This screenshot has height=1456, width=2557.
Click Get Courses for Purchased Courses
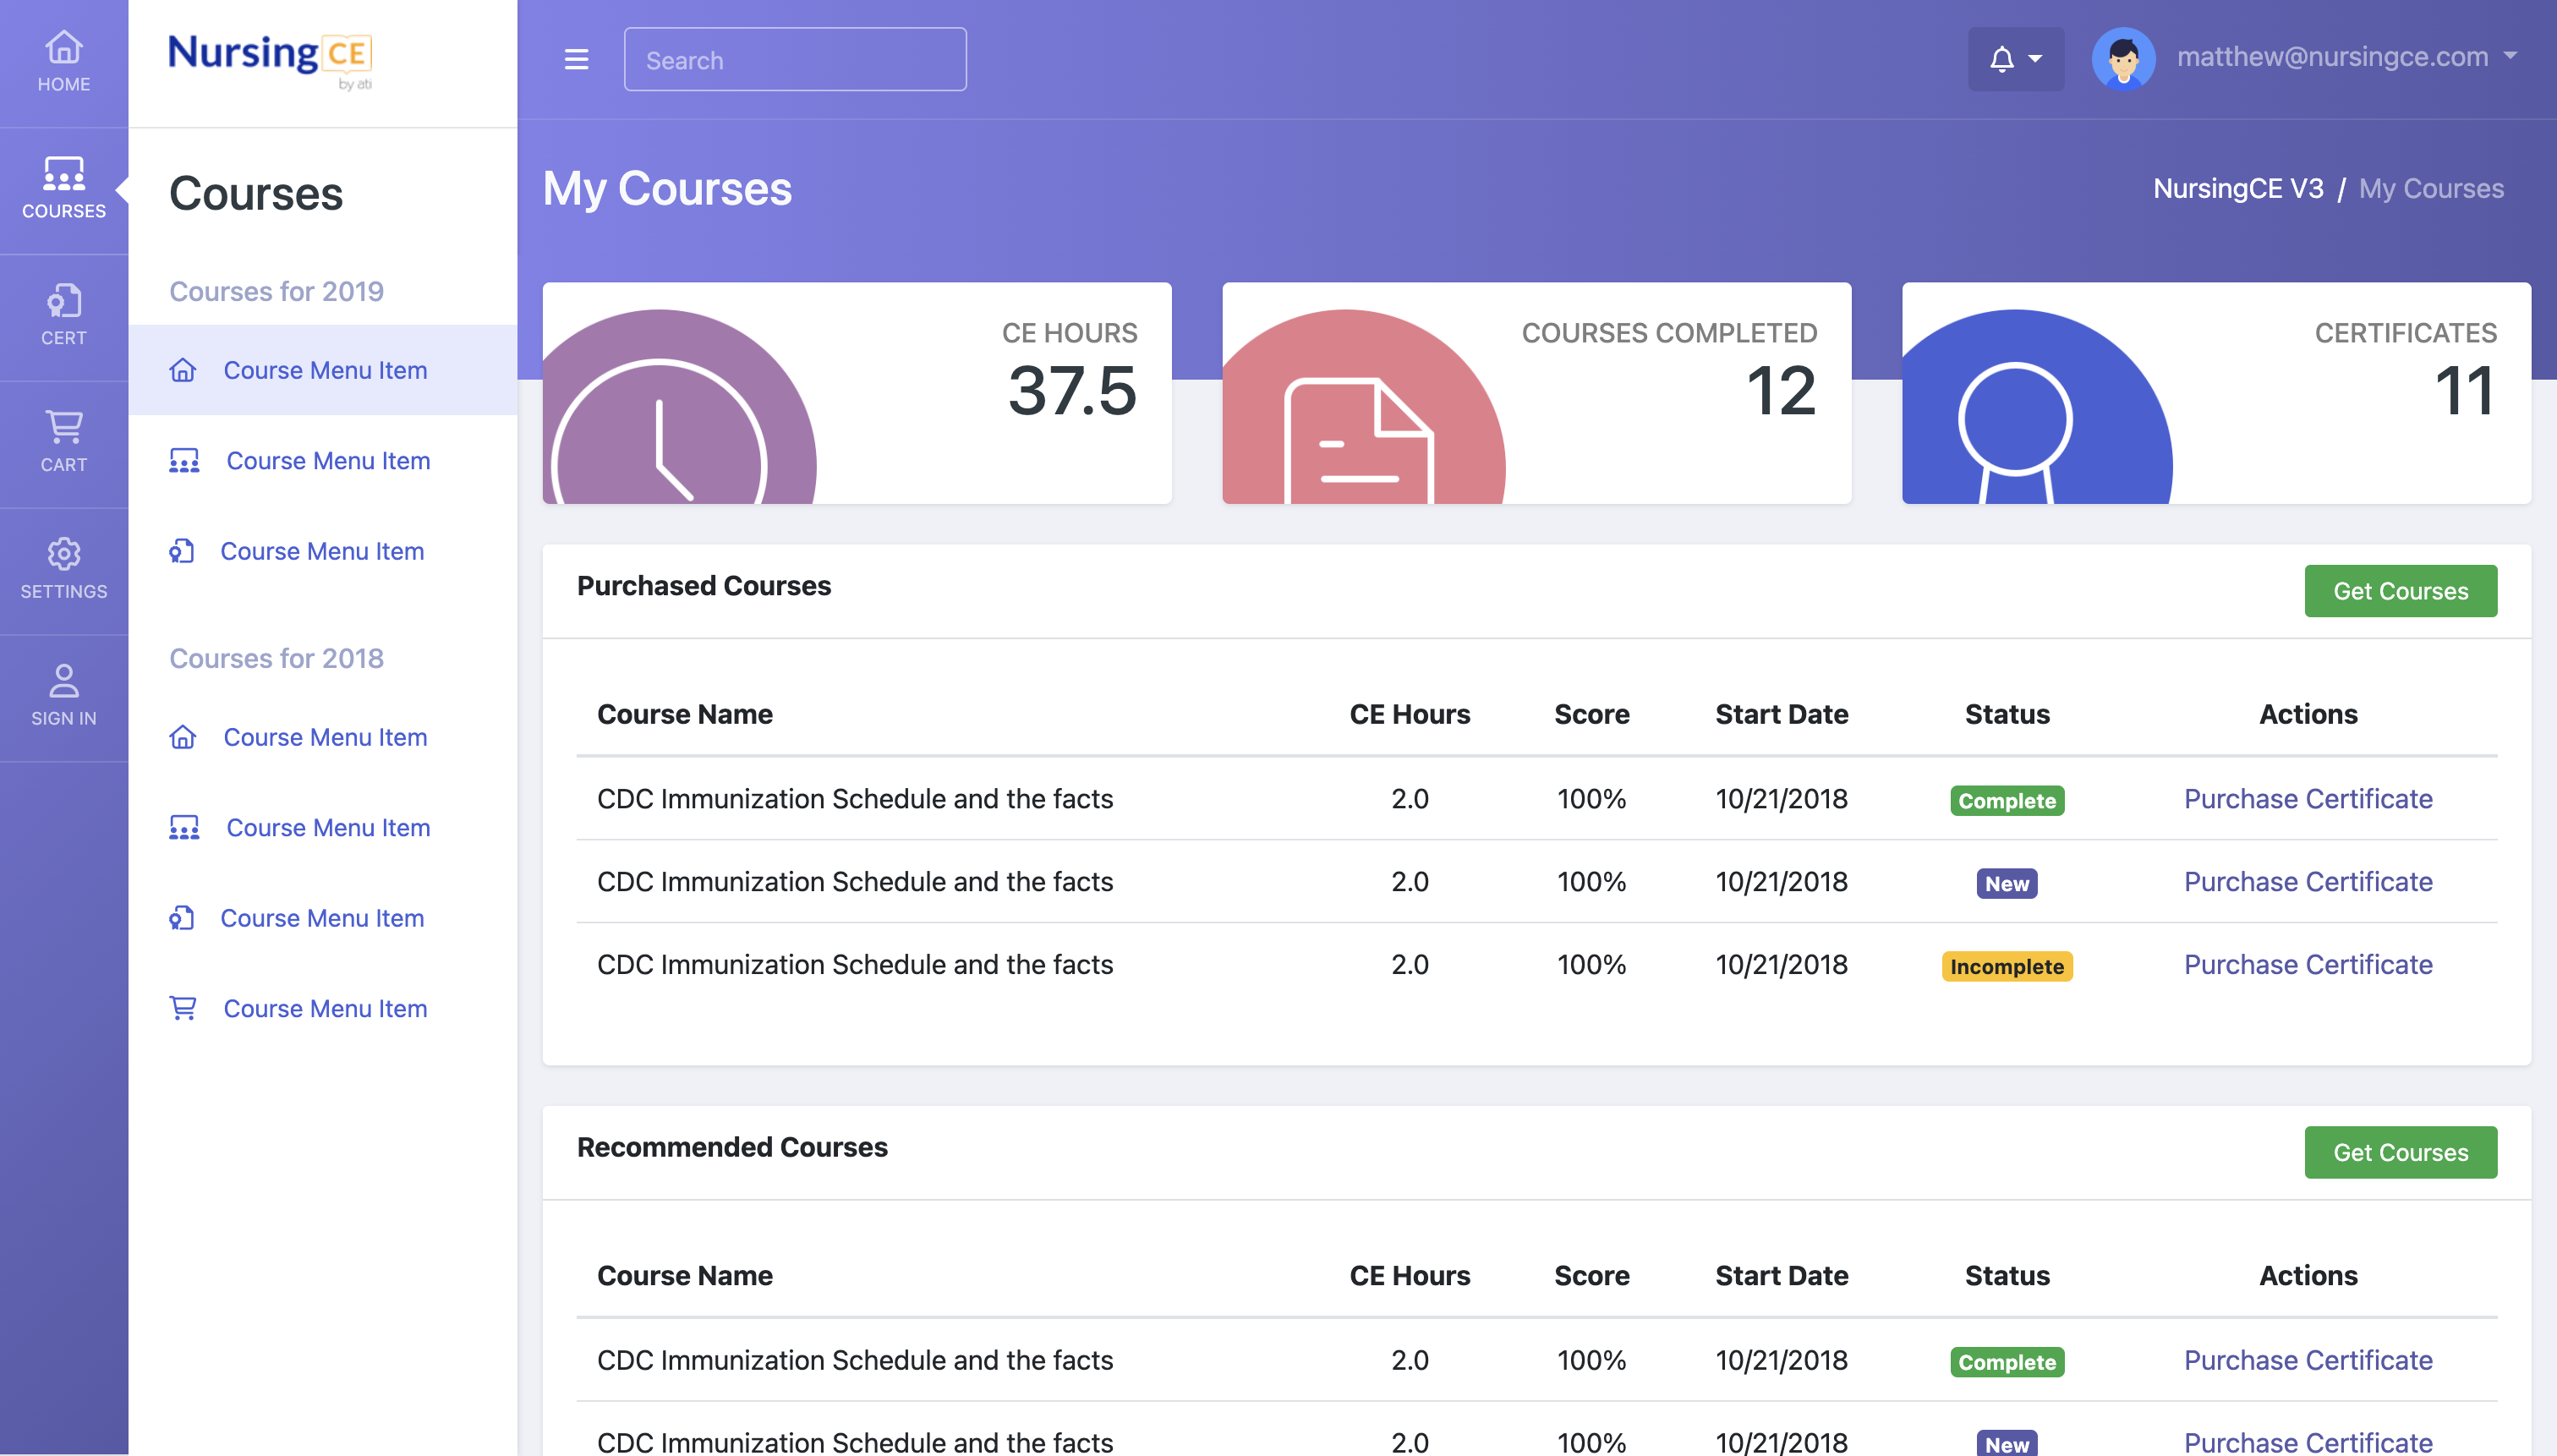click(2400, 591)
